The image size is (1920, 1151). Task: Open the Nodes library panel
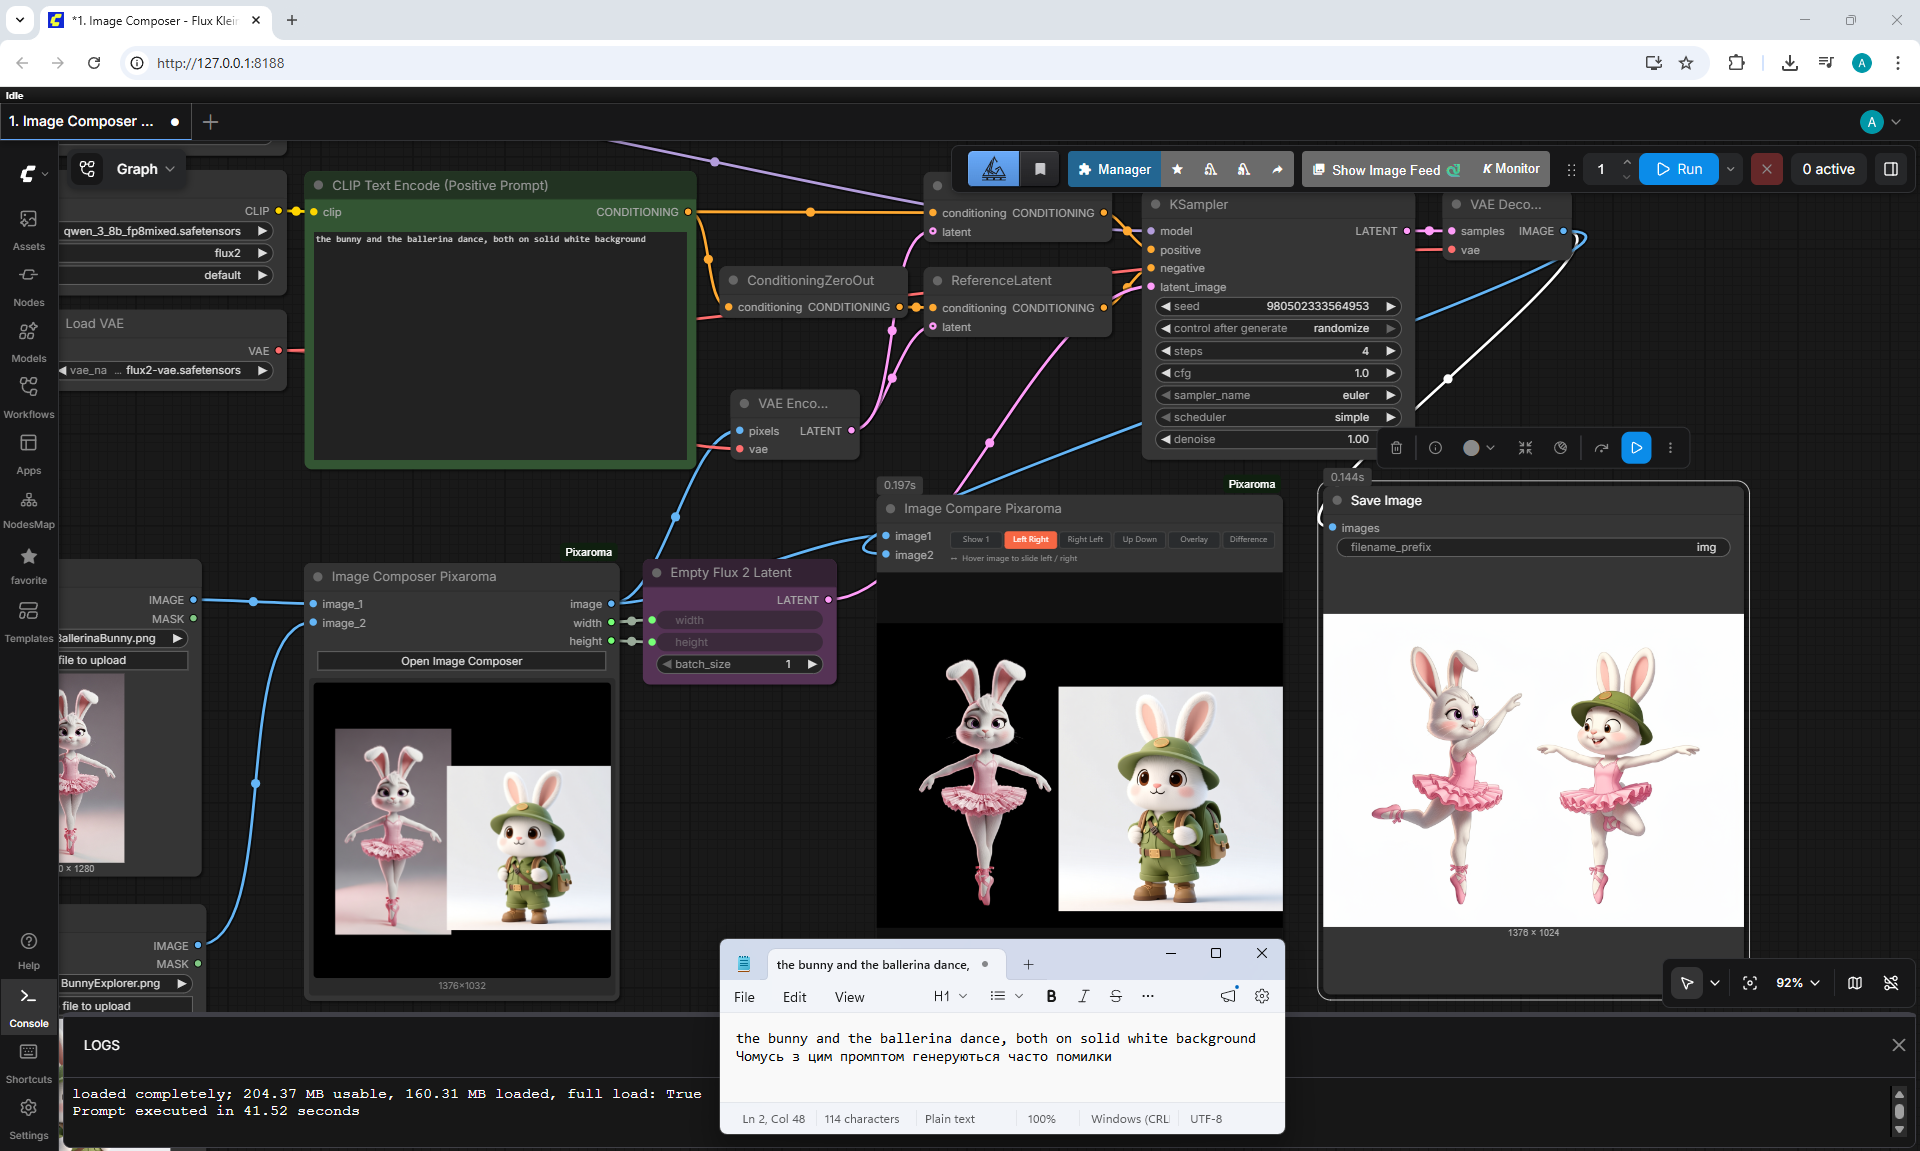coord(28,285)
